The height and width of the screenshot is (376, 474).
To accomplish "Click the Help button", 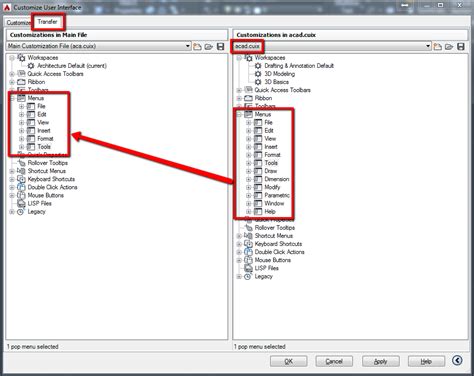I will [x=426, y=361].
